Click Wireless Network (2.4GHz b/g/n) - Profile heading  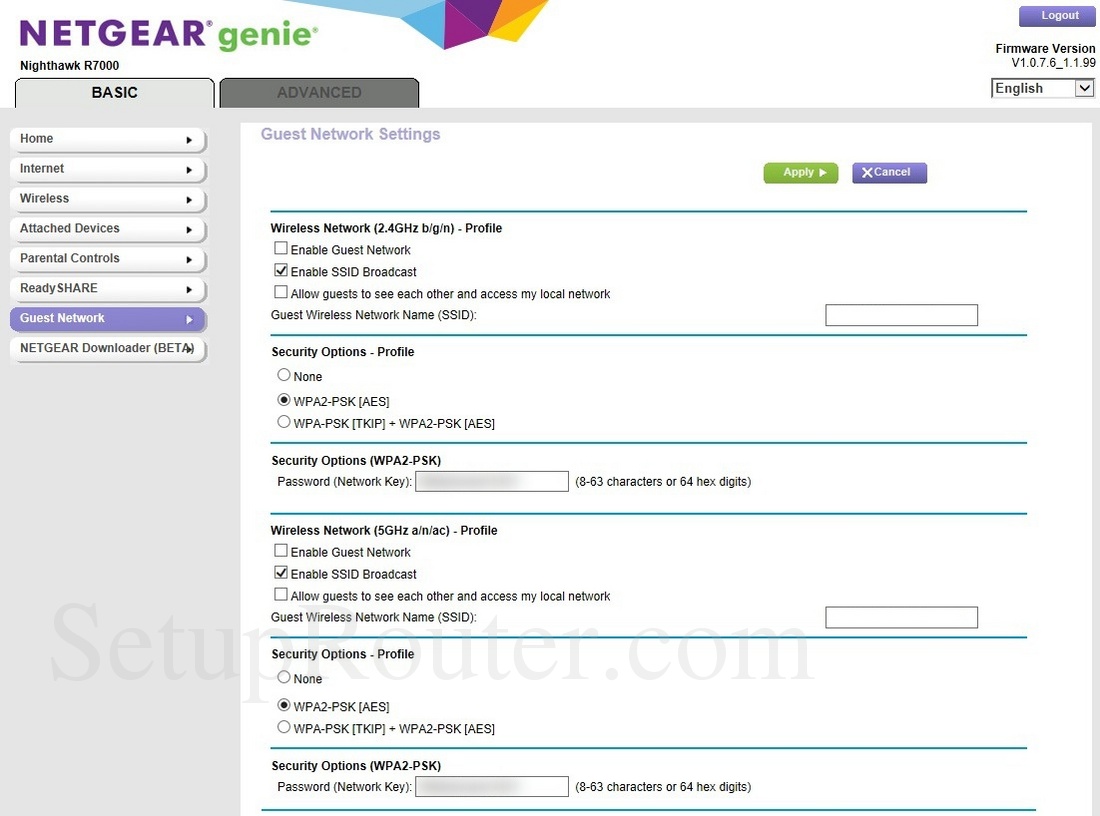pyautogui.click(x=387, y=228)
